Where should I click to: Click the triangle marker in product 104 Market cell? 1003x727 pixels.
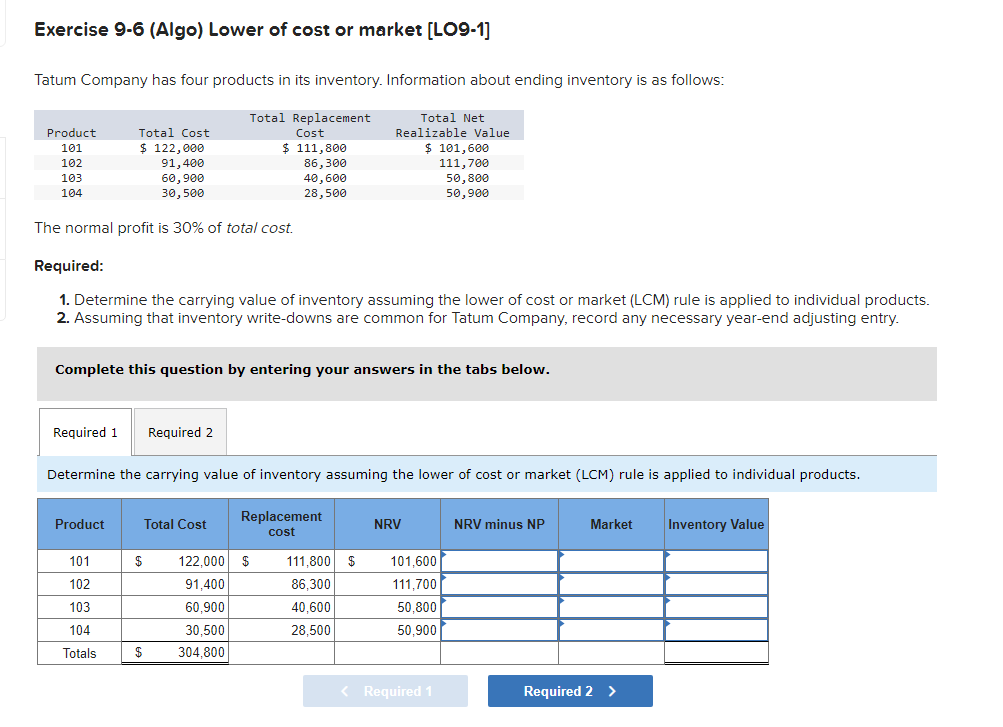(560, 625)
